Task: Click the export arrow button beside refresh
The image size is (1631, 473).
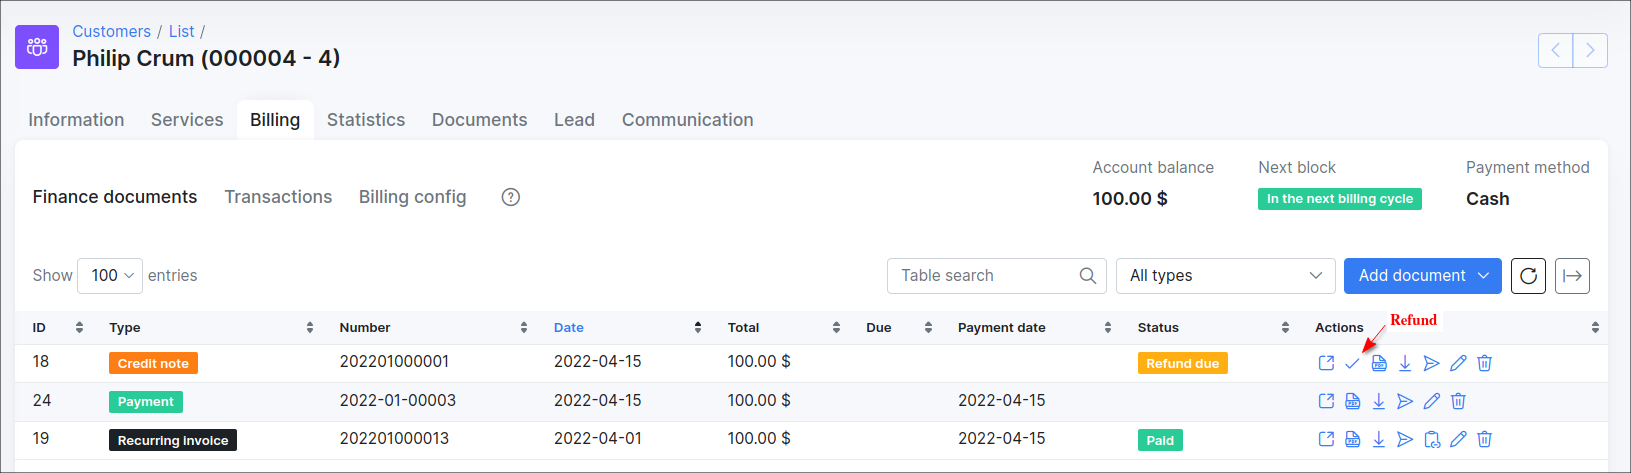Action: coord(1572,276)
